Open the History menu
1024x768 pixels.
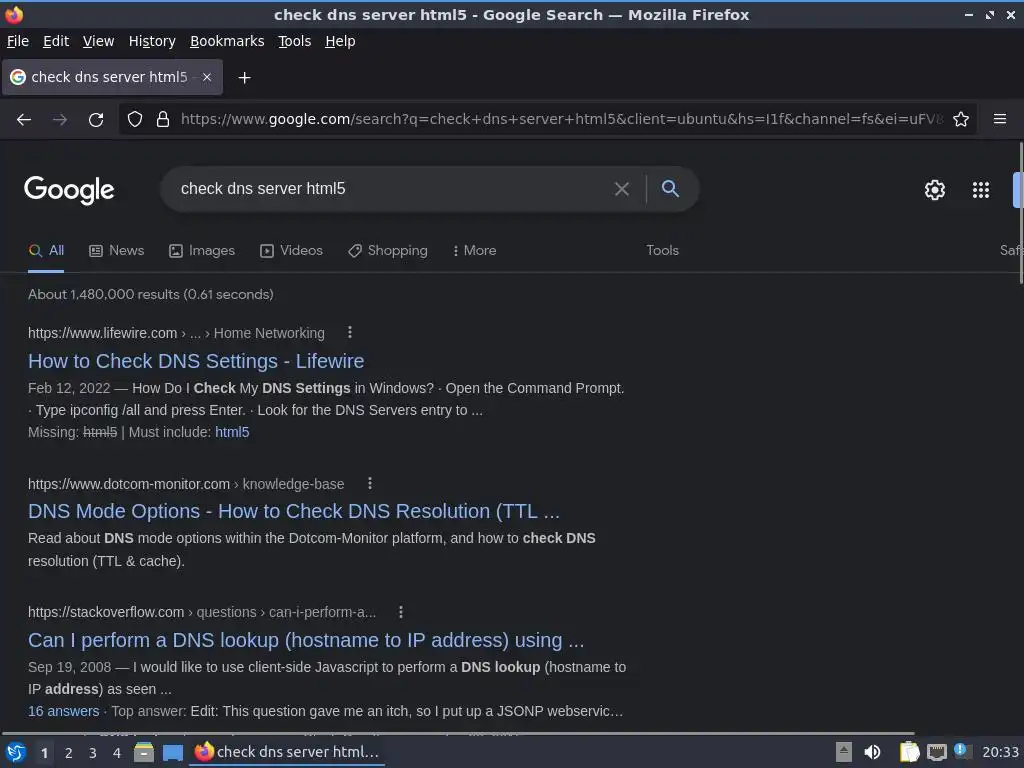pos(152,41)
